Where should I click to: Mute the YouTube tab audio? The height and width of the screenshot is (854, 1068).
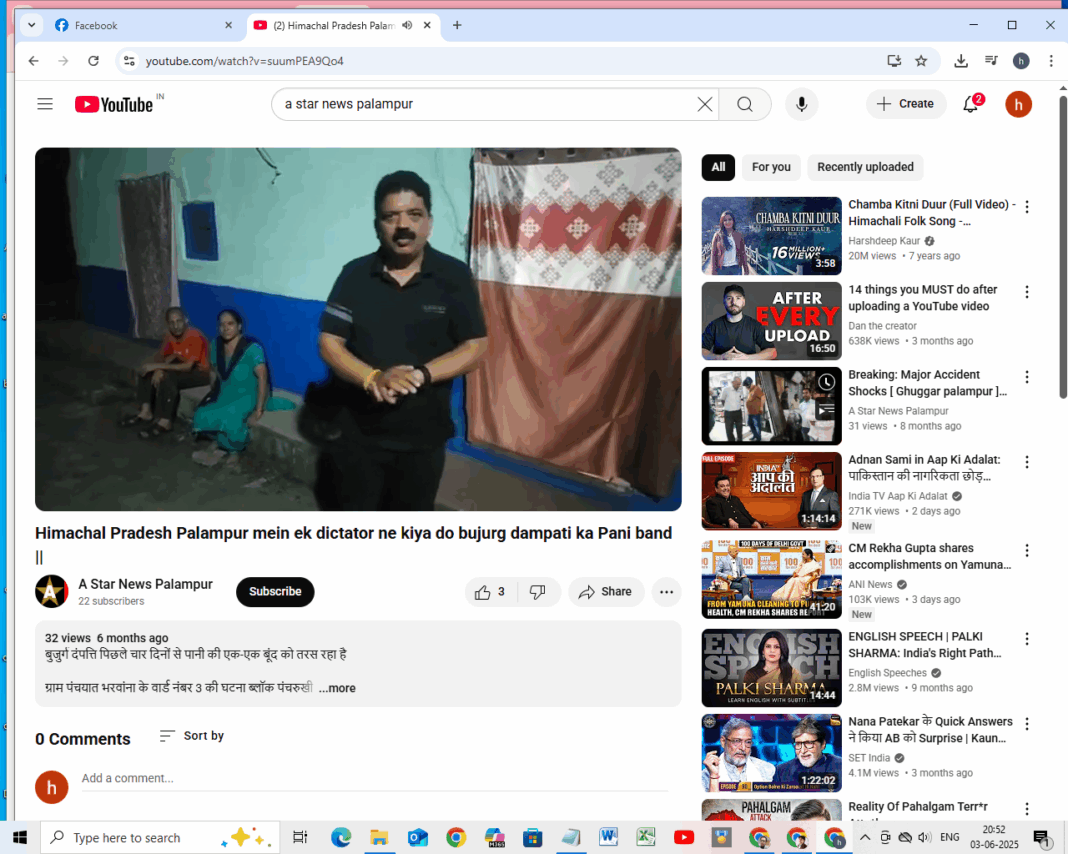407,25
